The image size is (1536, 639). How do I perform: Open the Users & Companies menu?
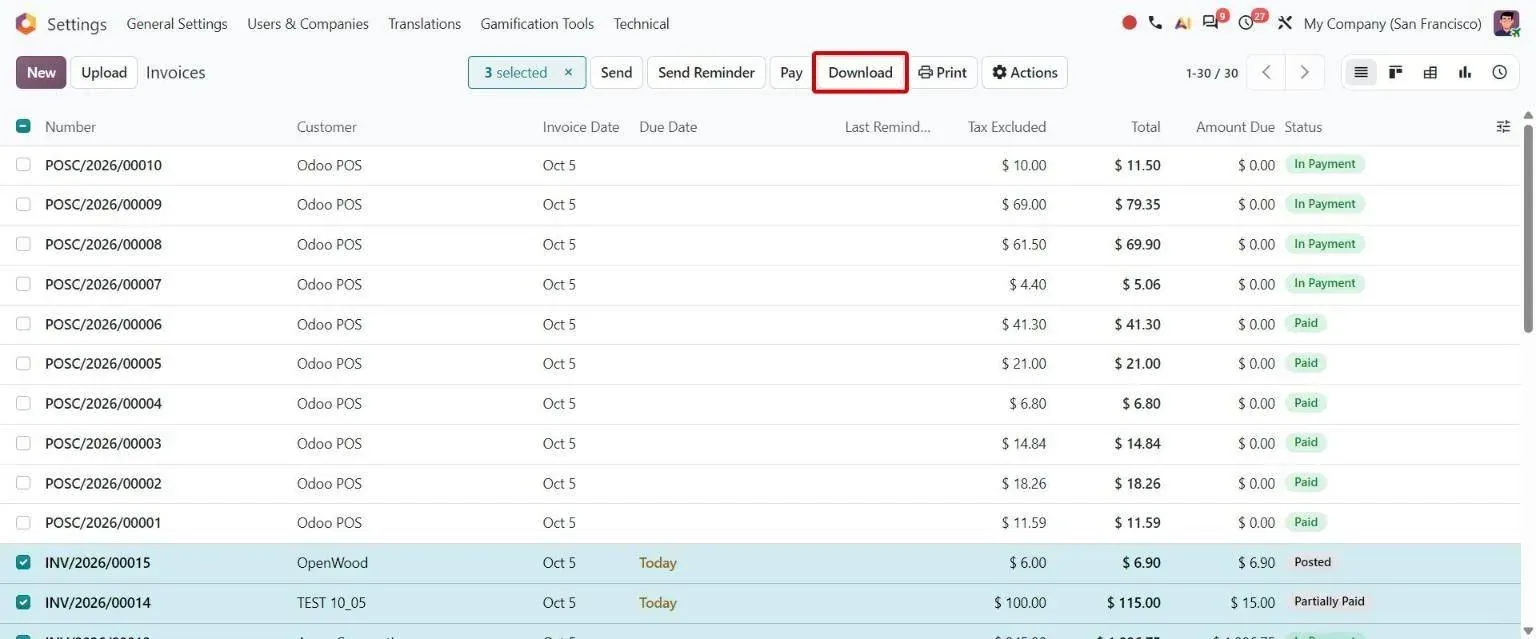[x=308, y=23]
